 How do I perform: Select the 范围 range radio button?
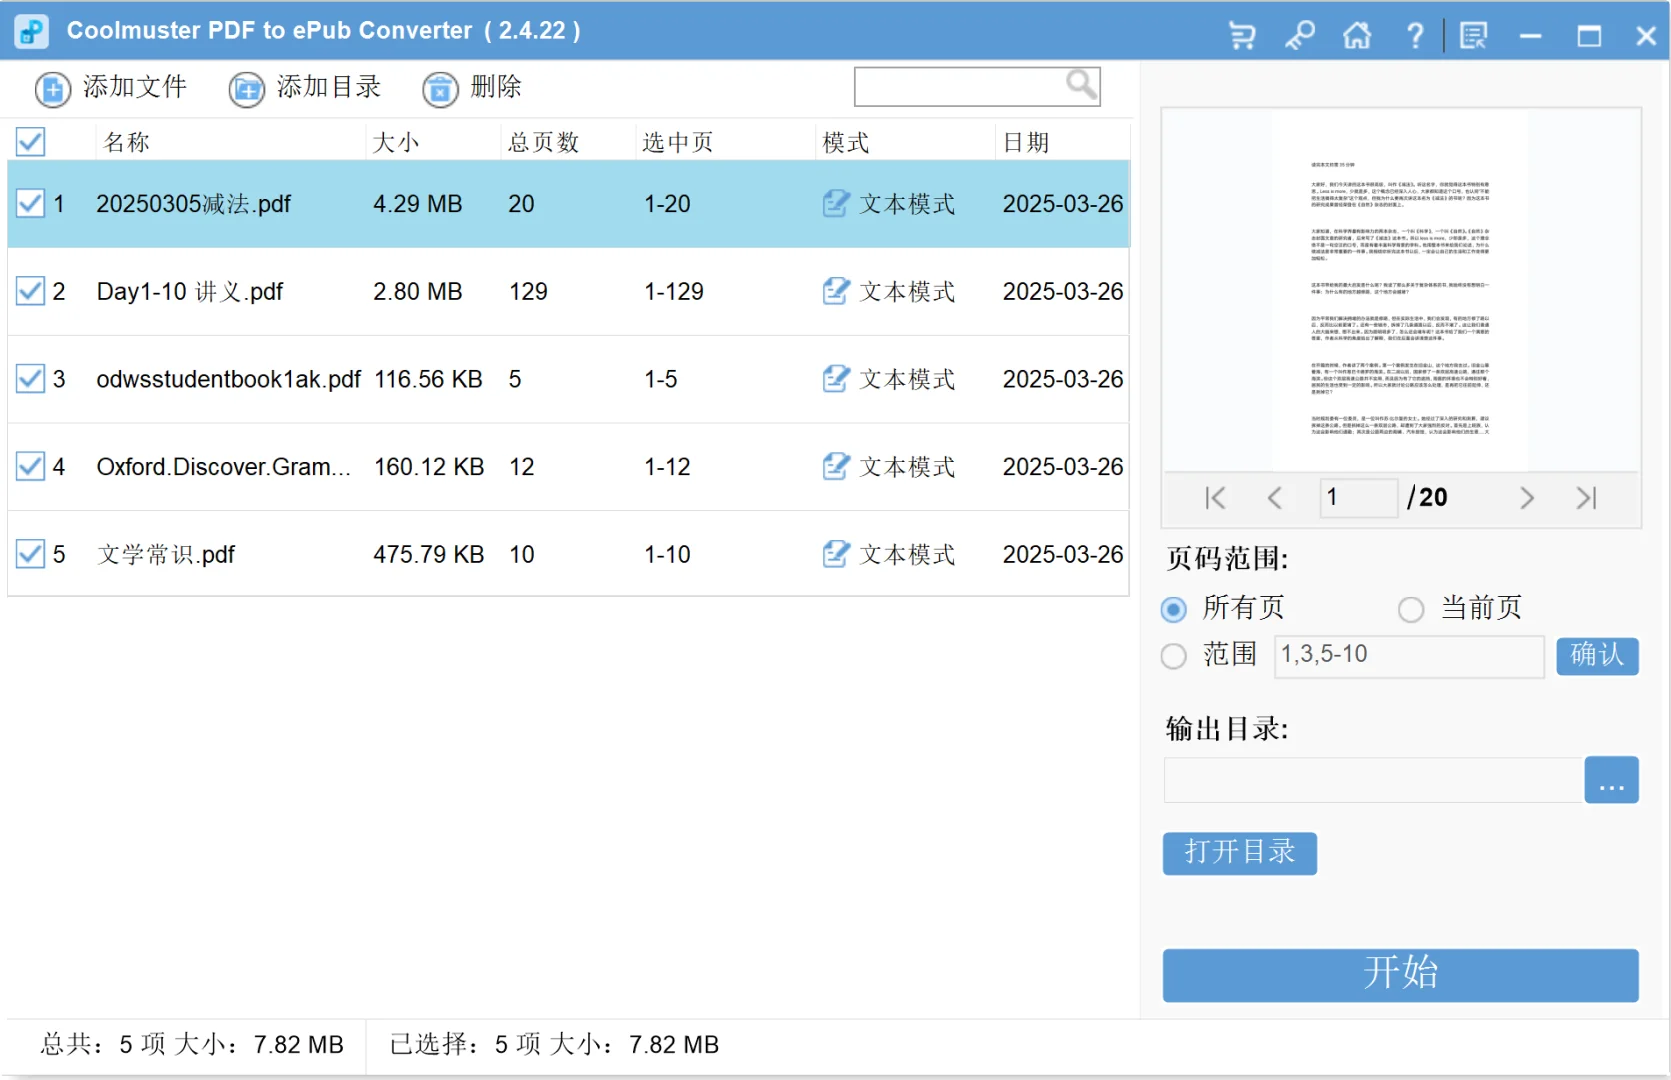point(1174,656)
